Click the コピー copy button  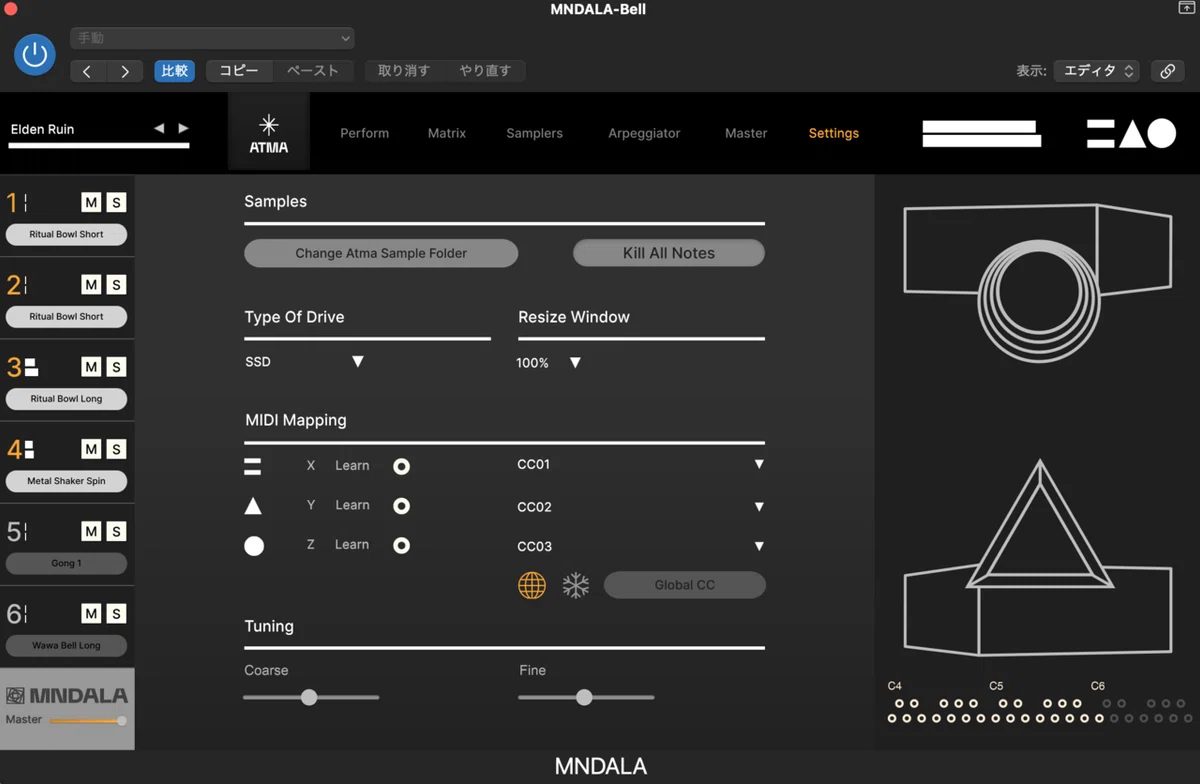(x=239, y=71)
